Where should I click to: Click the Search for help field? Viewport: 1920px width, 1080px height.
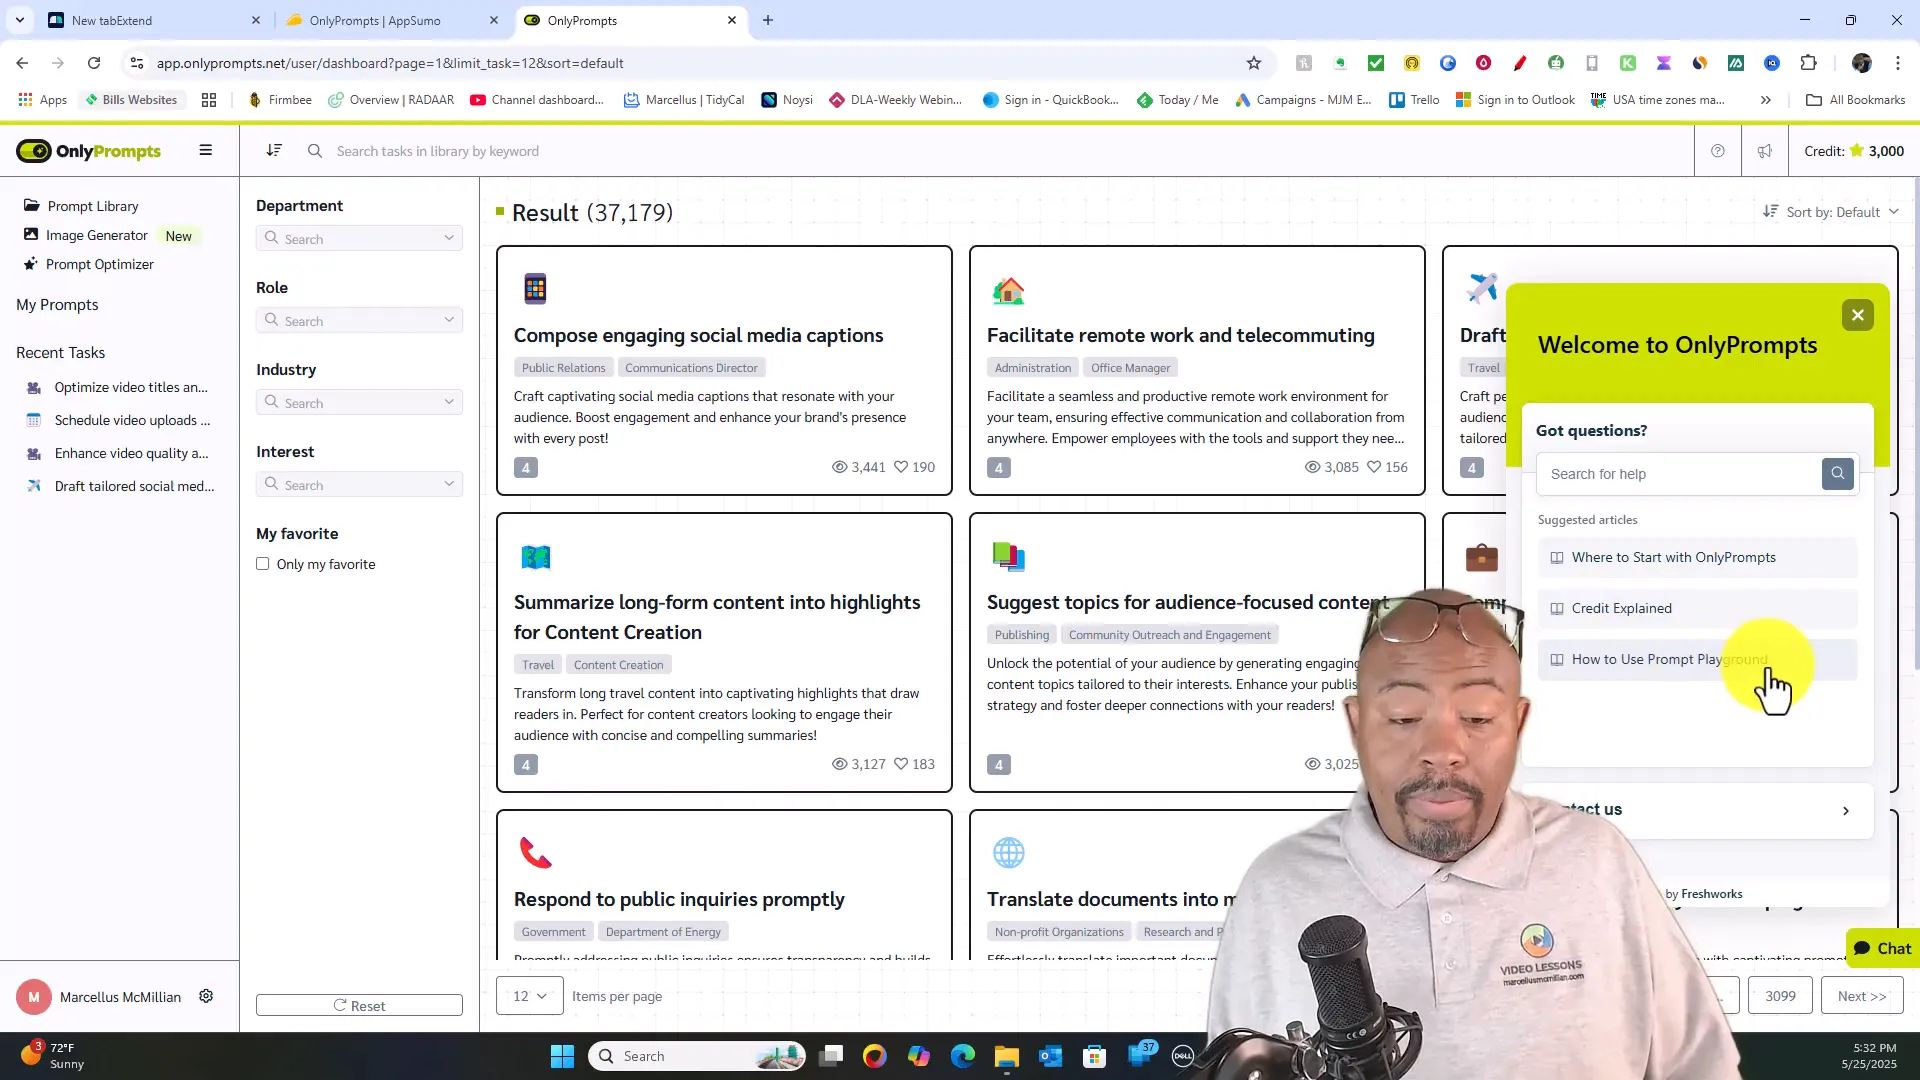tap(1679, 474)
